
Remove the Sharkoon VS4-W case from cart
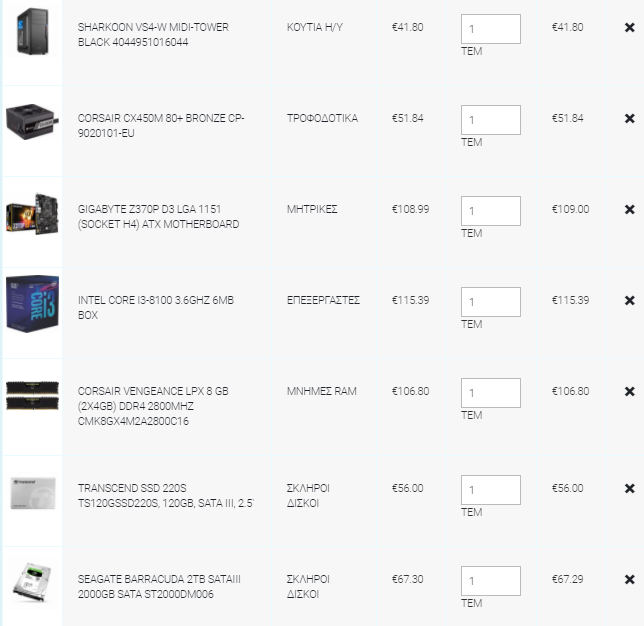[629, 28]
